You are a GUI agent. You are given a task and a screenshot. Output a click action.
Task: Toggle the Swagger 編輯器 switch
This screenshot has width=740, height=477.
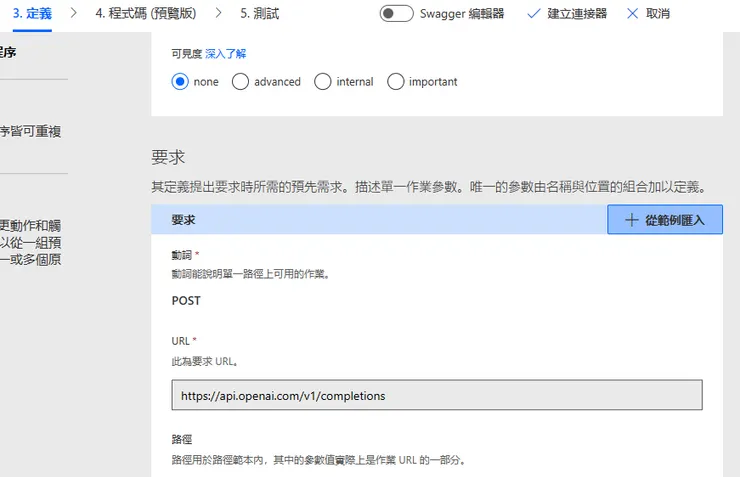click(397, 14)
